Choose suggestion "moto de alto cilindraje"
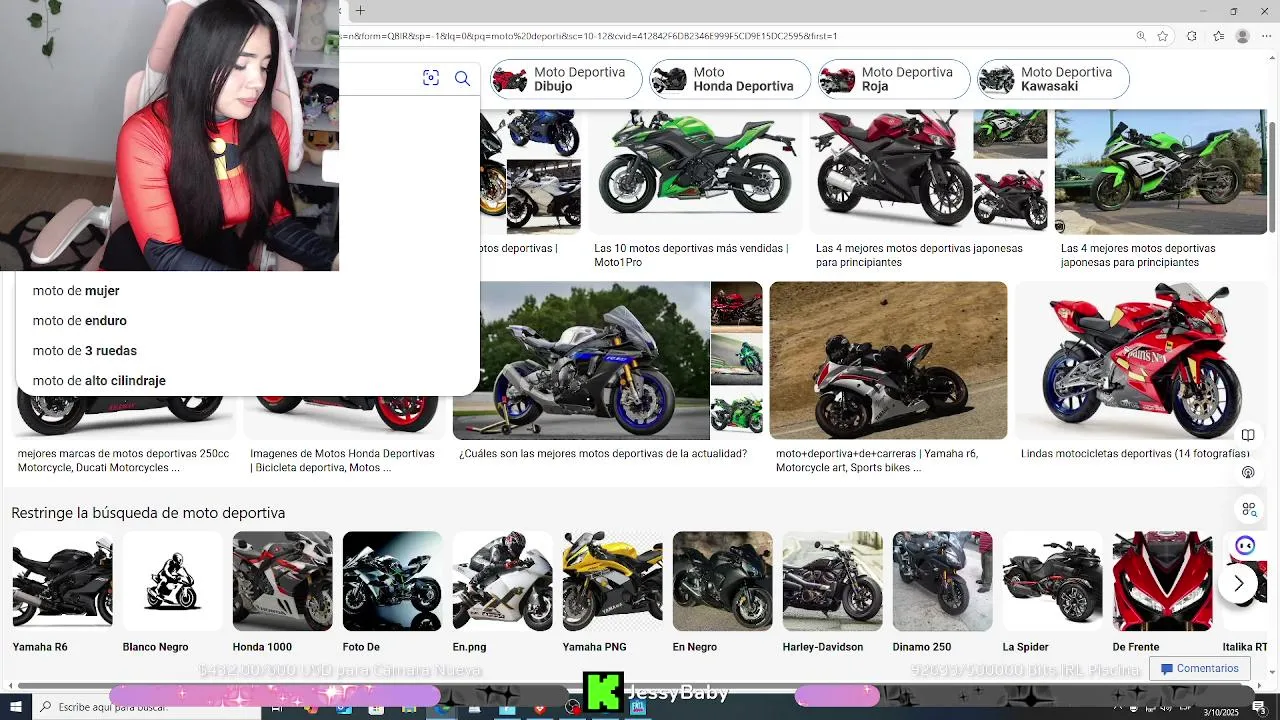 (99, 381)
